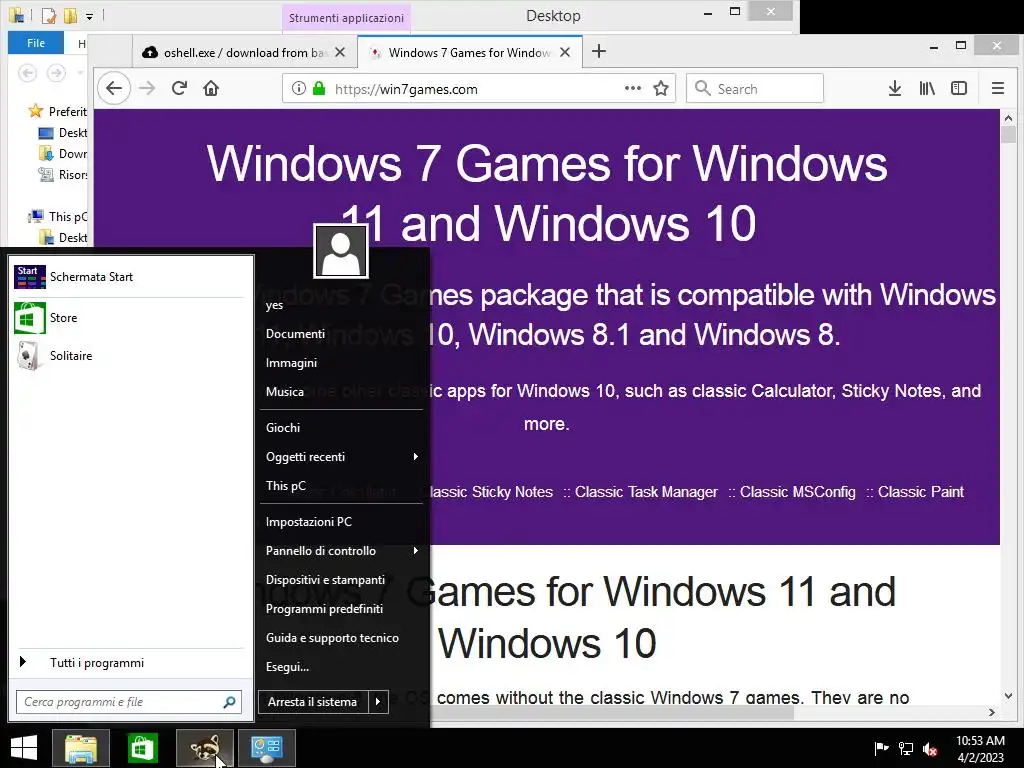Click the green padlock security icon
The width and height of the screenshot is (1024, 768).
(319, 88)
